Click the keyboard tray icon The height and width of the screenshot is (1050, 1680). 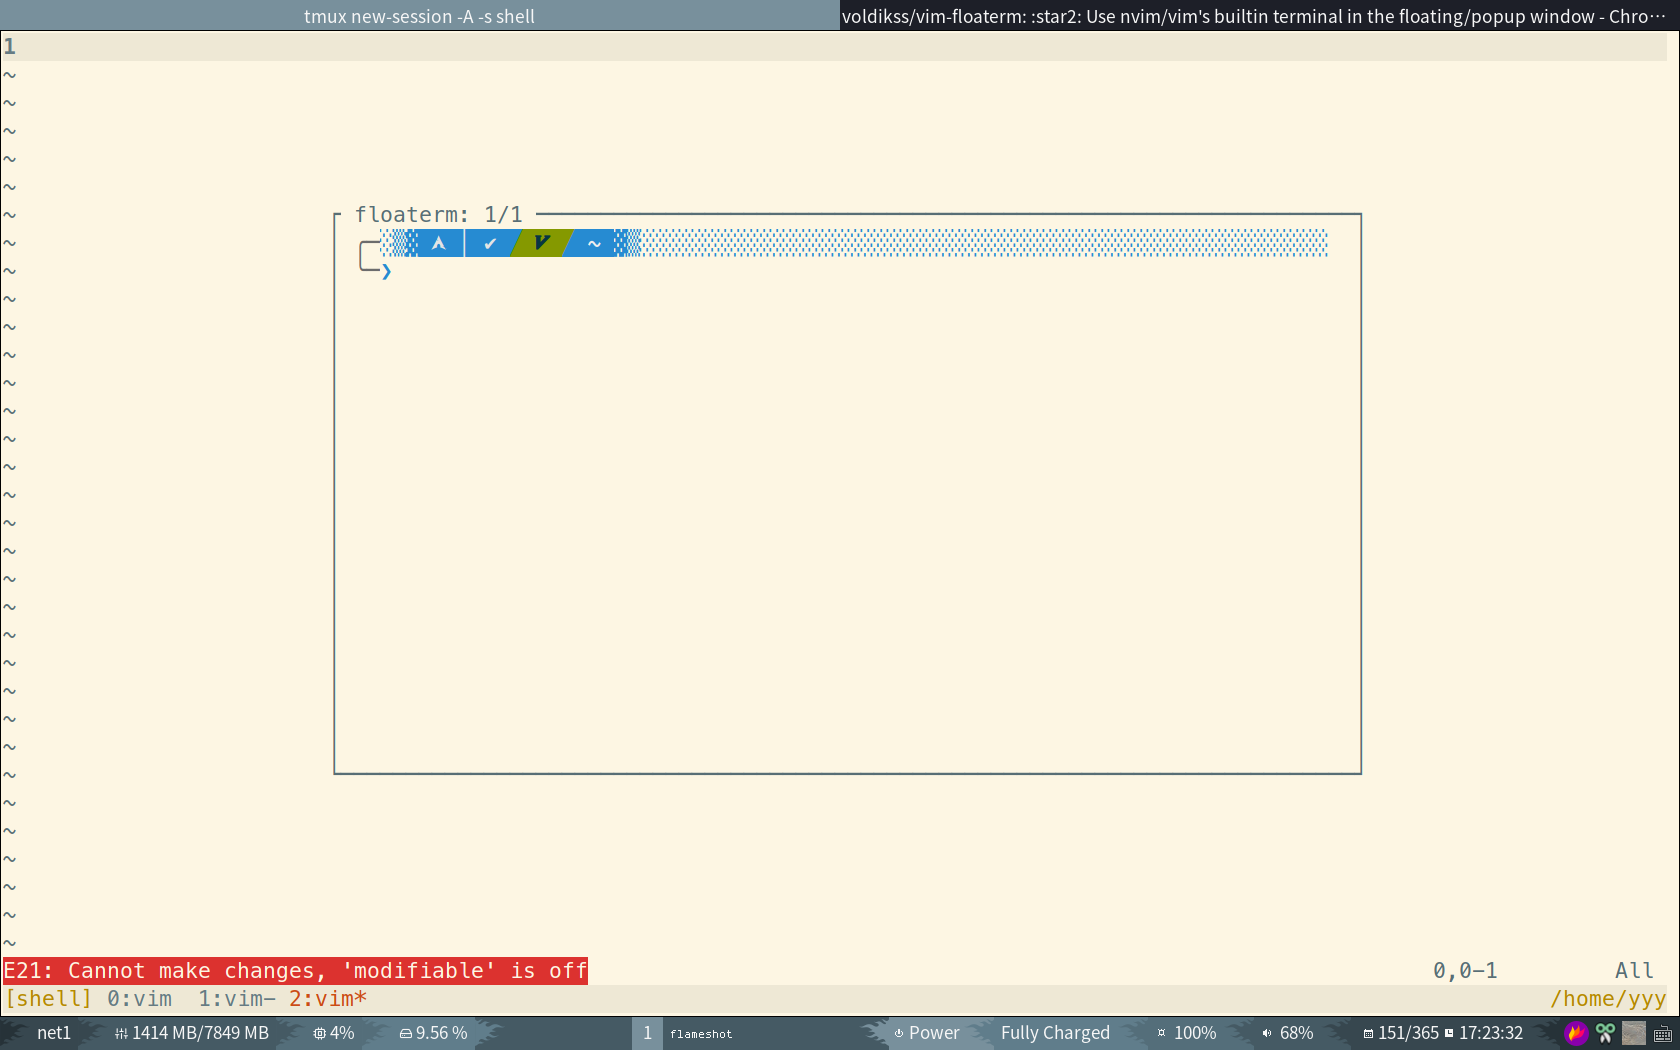point(1663,1034)
